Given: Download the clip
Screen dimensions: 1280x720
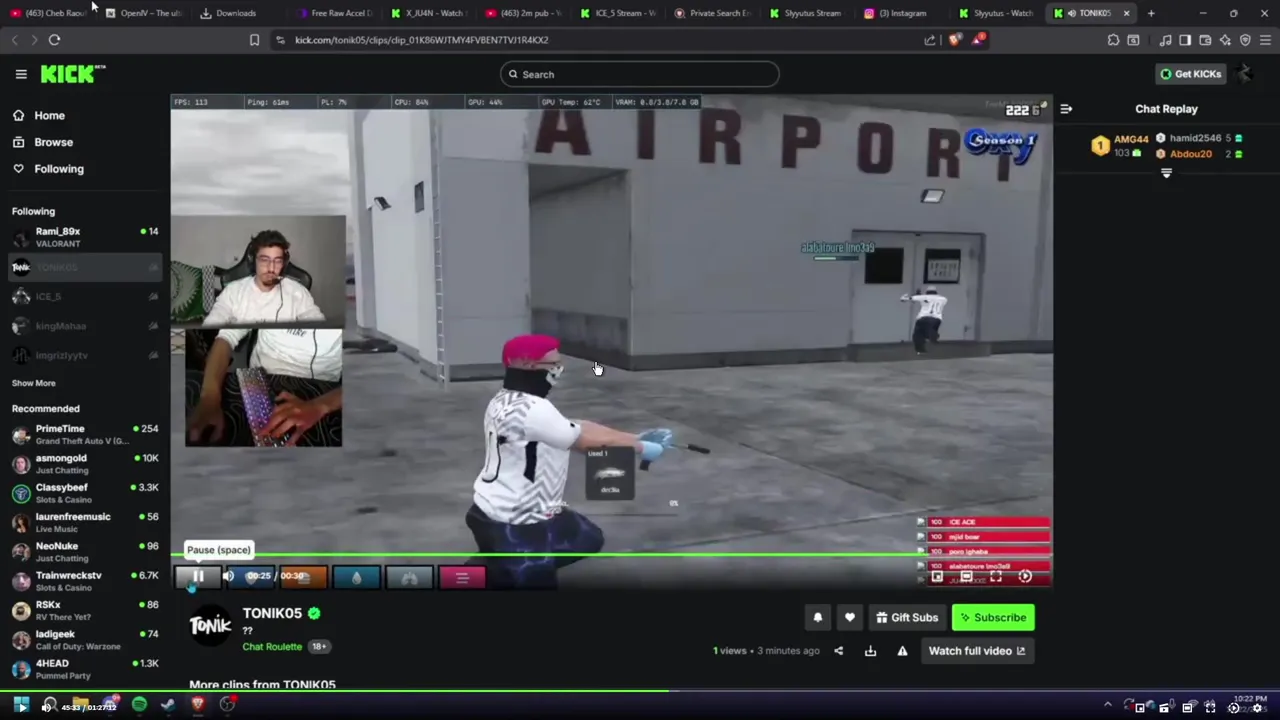Looking at the screenshot, I should point(870,651).
